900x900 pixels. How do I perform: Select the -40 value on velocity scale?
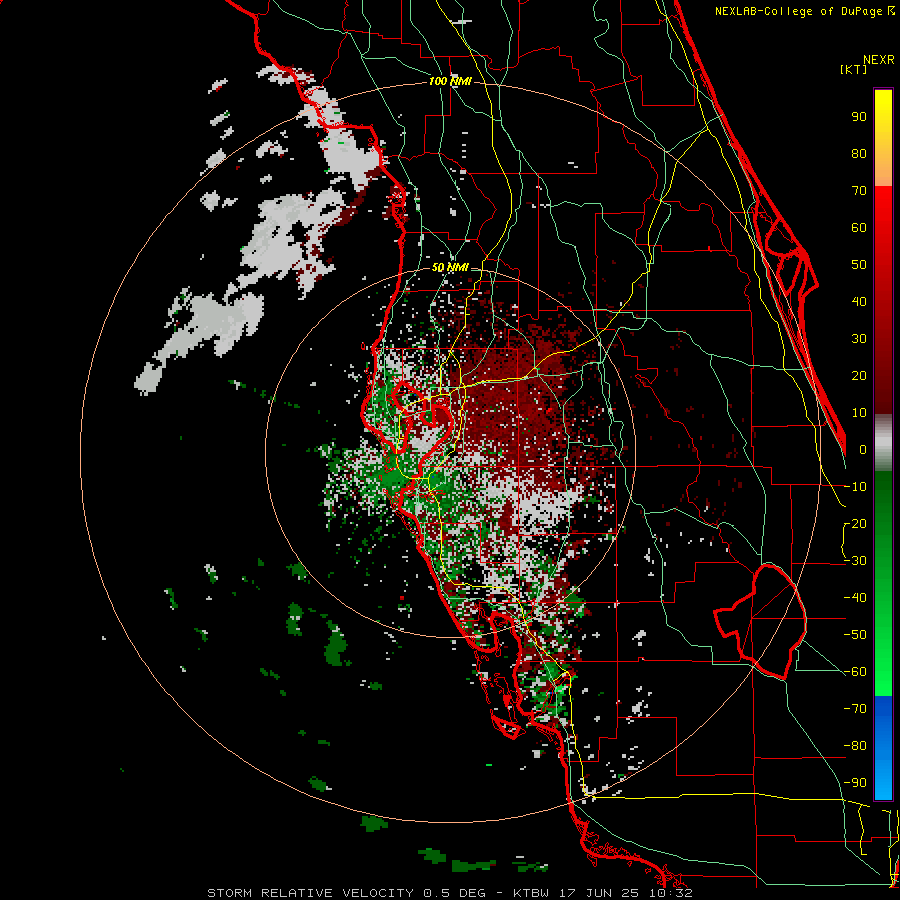pyautogui.click(x=855, y=598)
